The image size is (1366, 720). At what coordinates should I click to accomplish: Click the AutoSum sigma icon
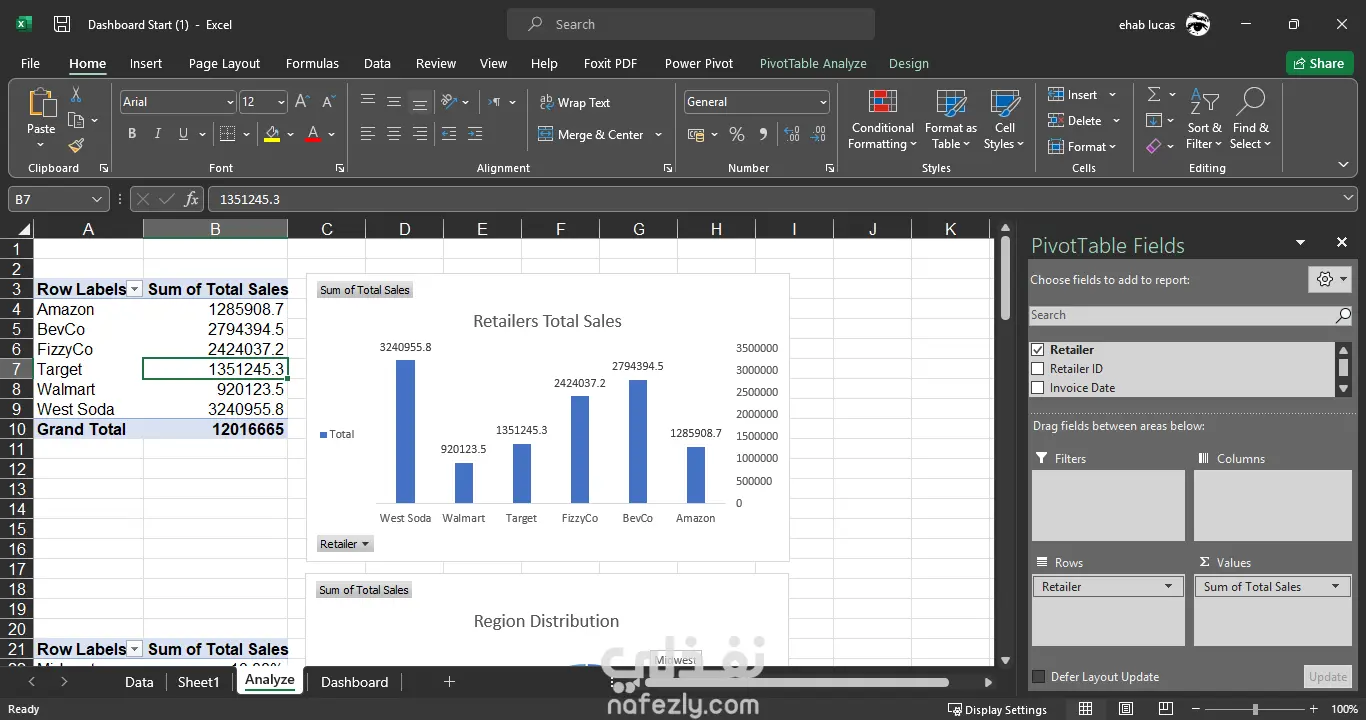[x=1154, y=95]
